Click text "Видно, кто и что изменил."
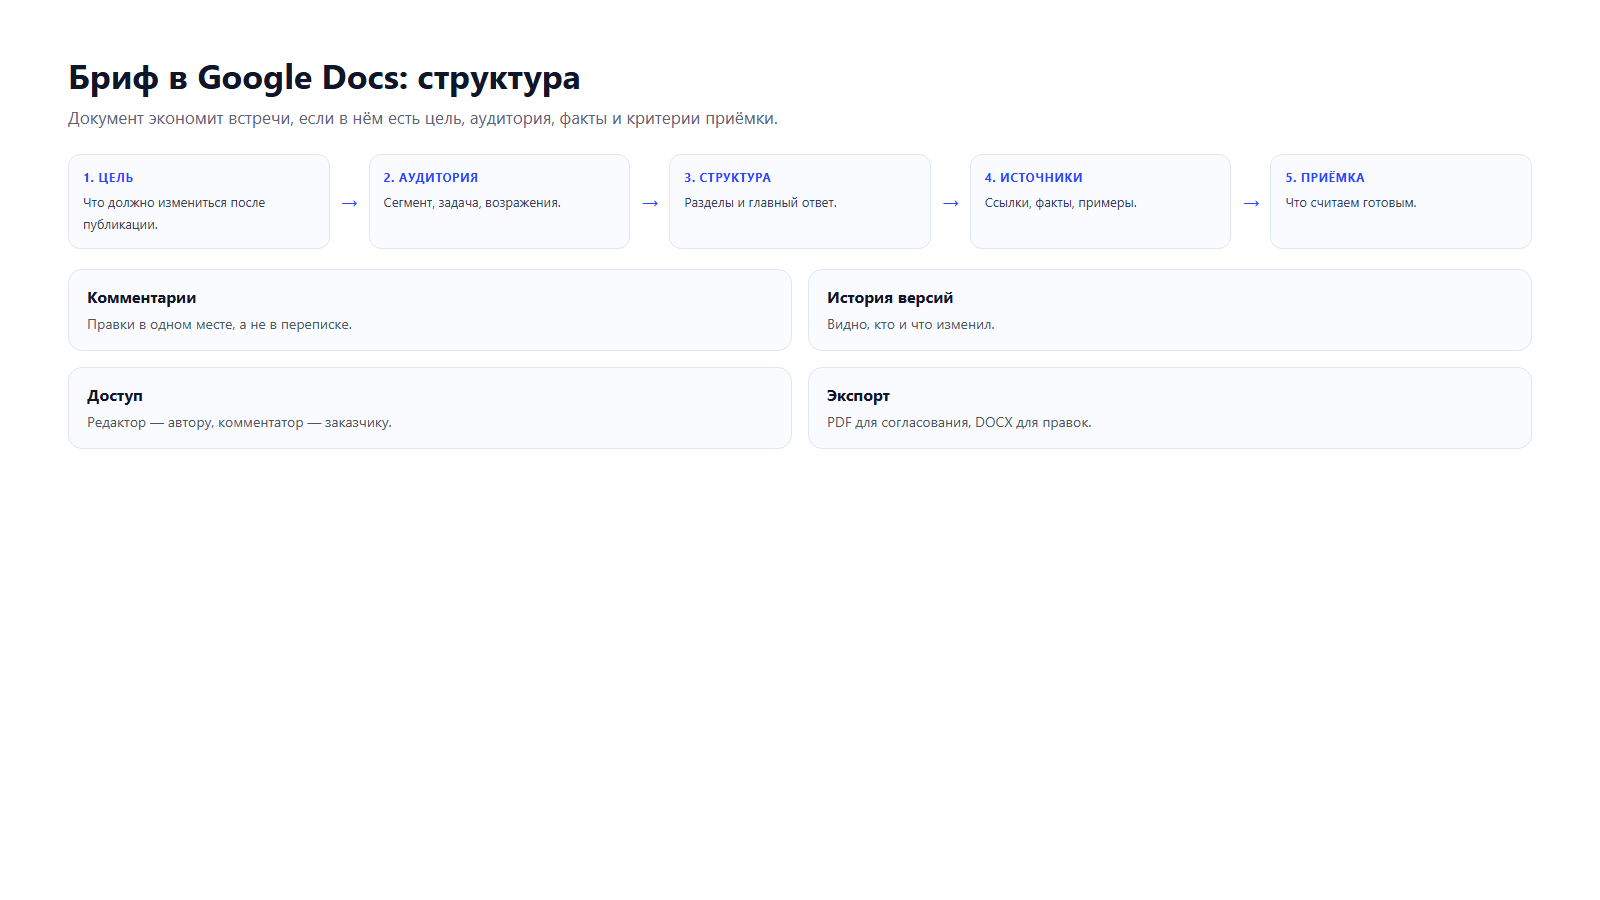 [x=911, y=324]
